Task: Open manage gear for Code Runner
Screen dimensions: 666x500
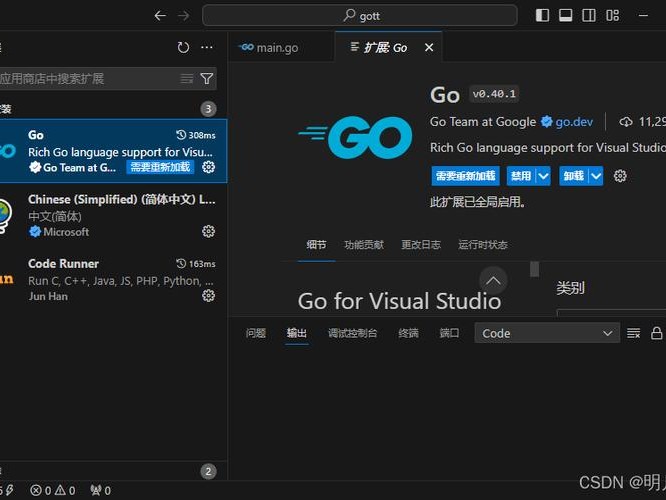Action: pos(208,296)
